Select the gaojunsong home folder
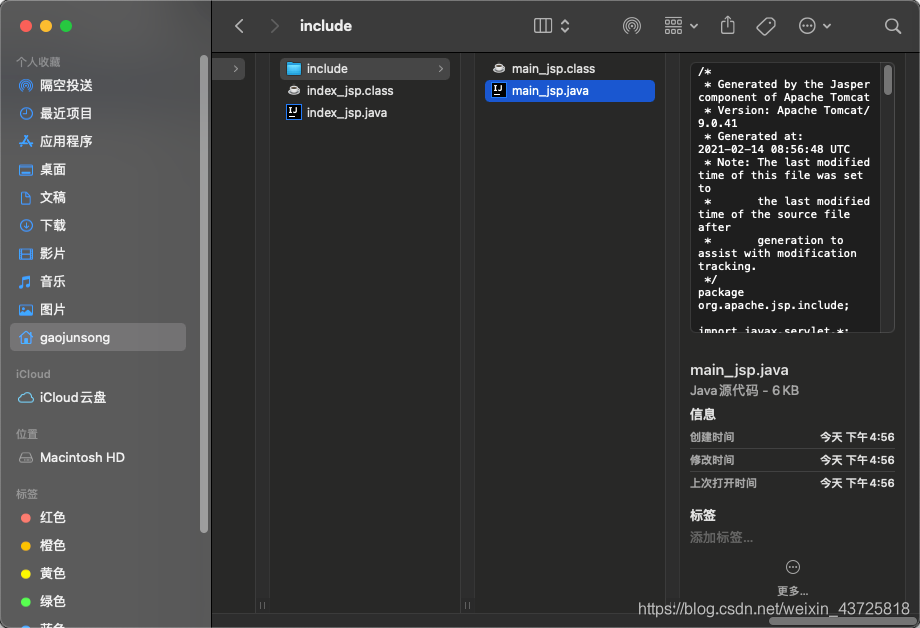 tap(98, 337)
